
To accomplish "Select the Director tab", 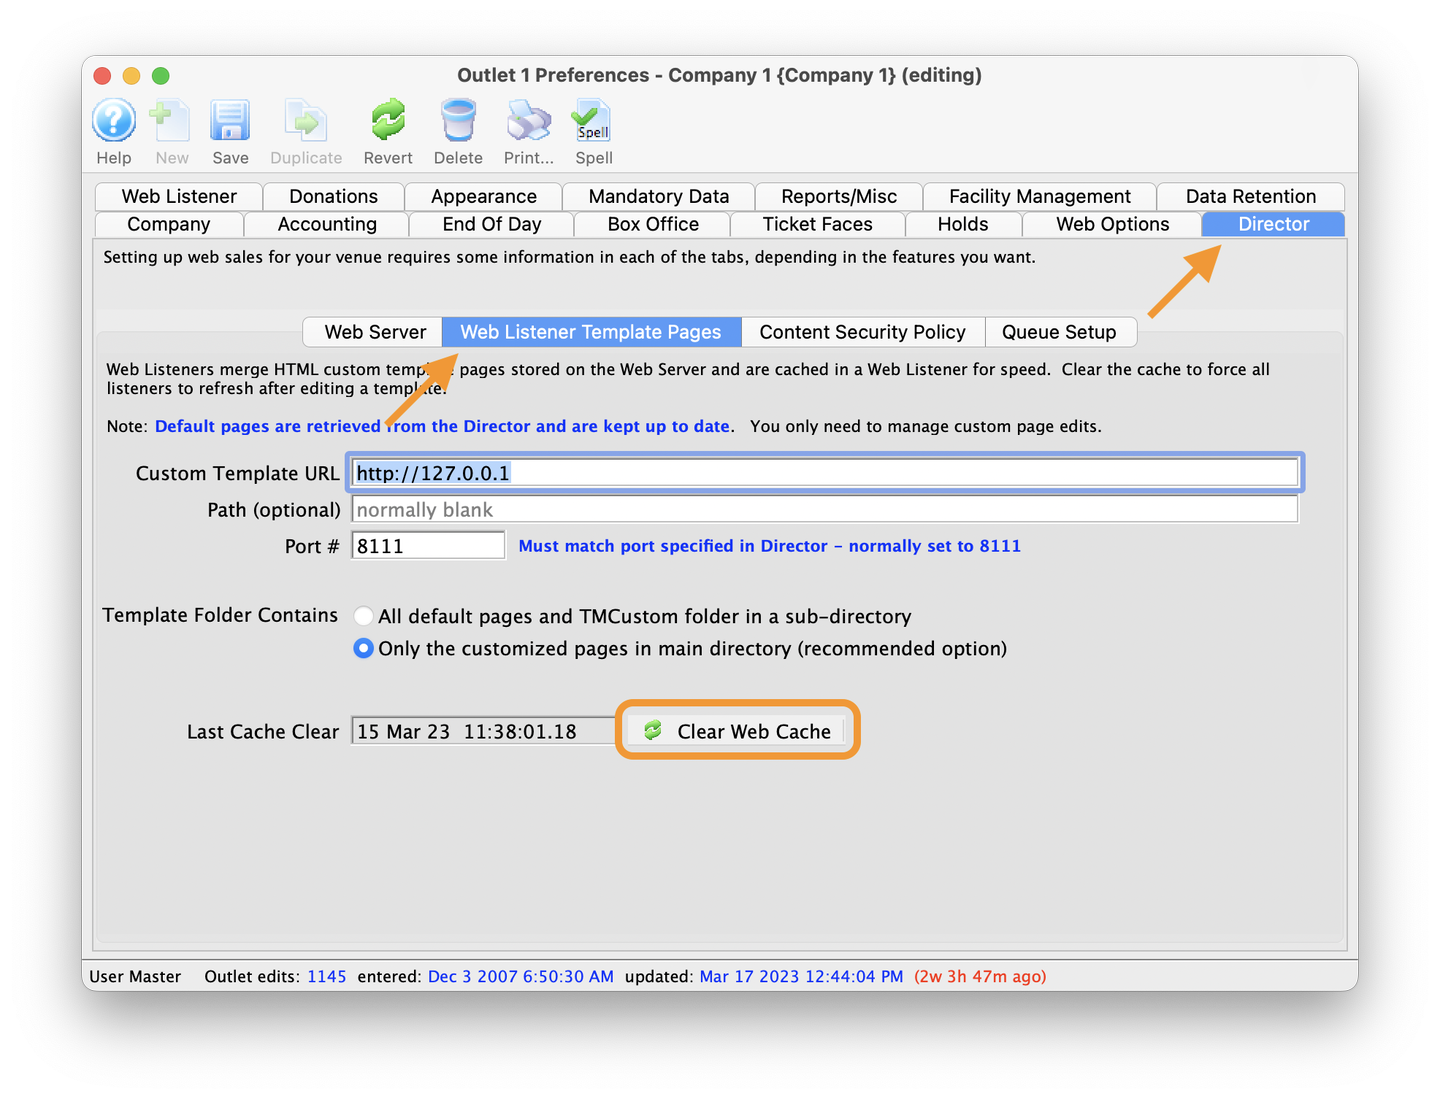I will click(1274, 224).
